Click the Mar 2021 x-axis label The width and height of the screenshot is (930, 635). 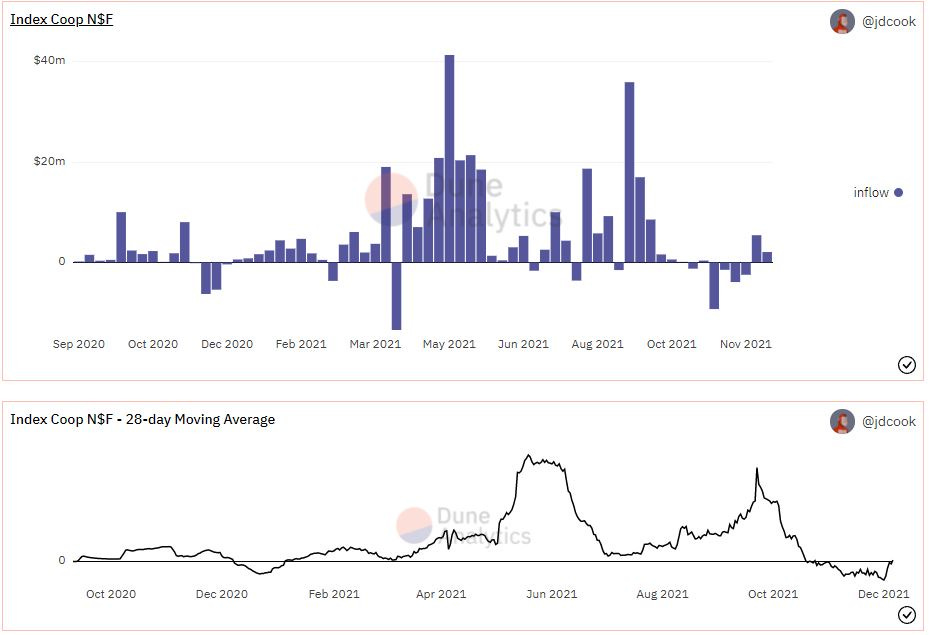[x=375, y=344]
